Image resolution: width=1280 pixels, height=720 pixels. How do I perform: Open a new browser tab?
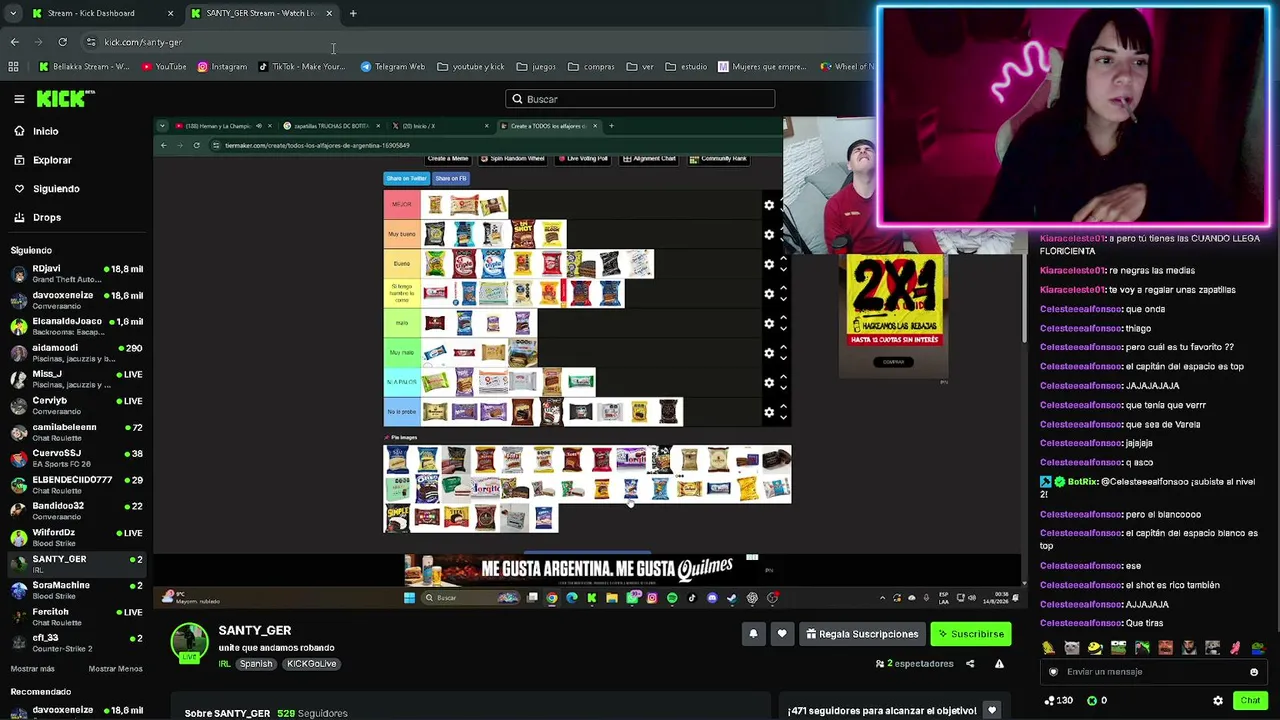click(353, 13)
